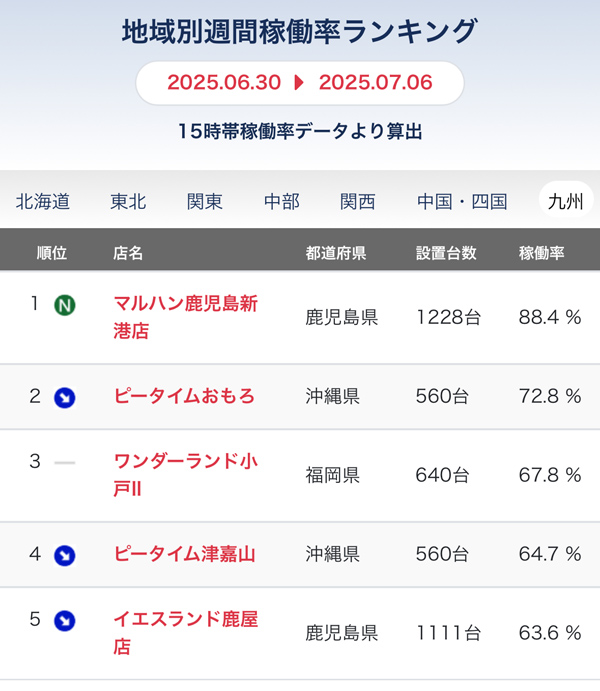Image resolution: width=600 pixels, height=691 pixels.
Task: Click the 稼働率 column header
Action: 541,253
